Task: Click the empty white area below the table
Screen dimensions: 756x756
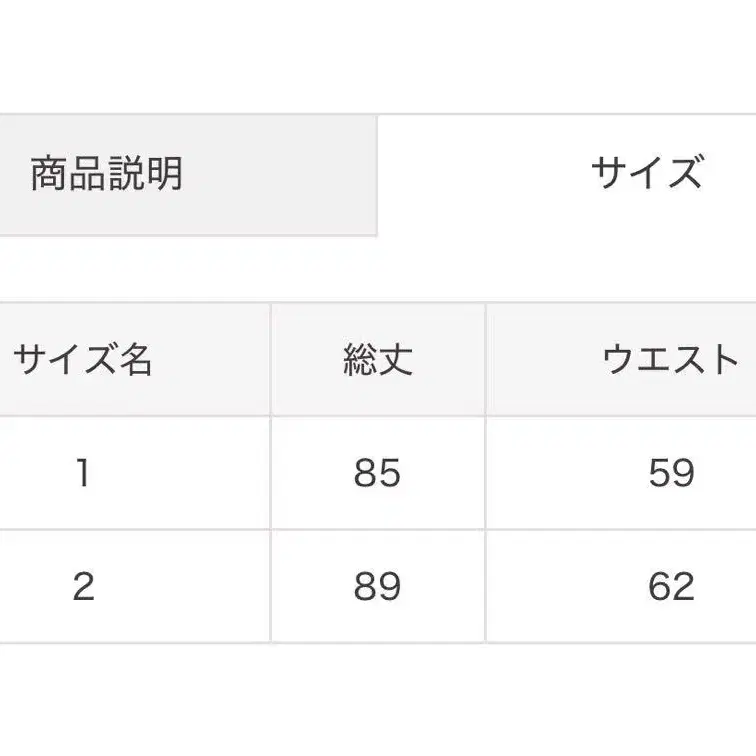Action: [378, 700]
